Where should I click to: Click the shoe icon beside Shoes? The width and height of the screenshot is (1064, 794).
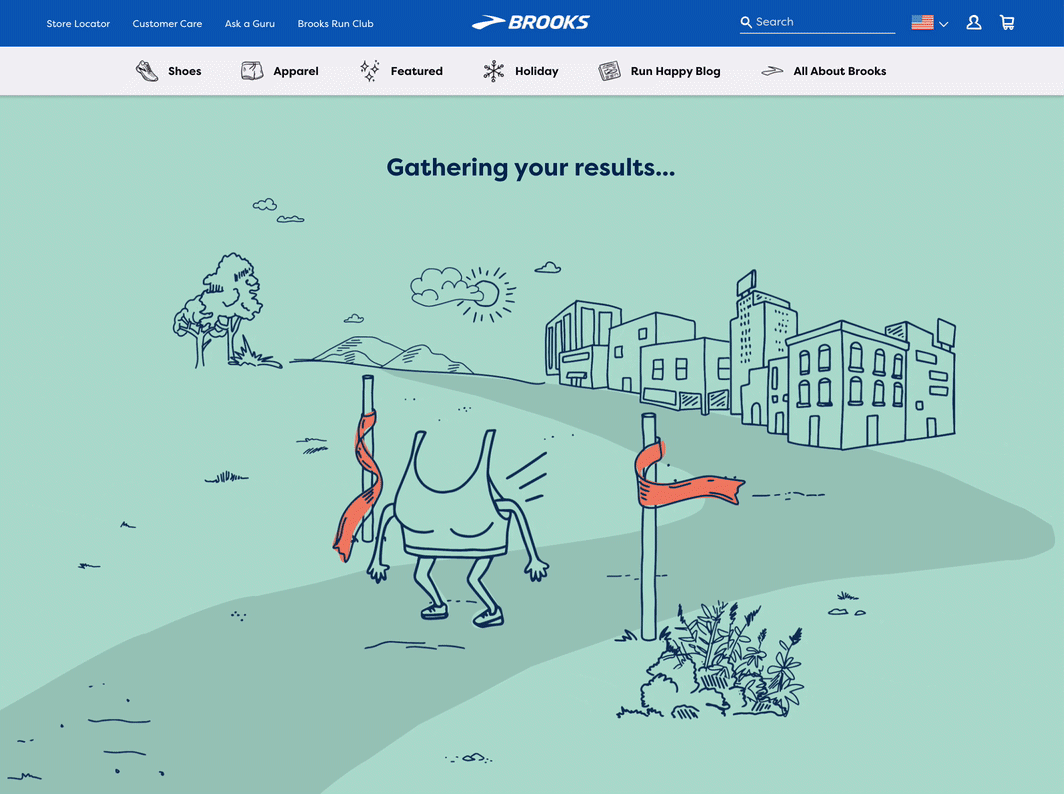[x=147, y=71]
